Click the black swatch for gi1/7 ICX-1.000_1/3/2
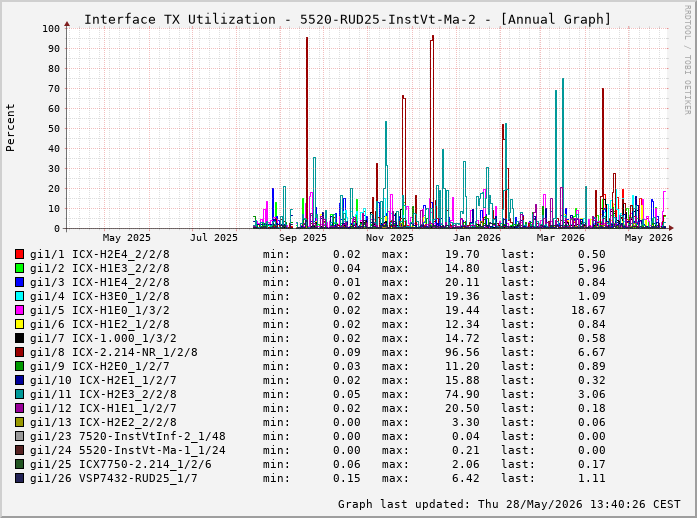697x518 pixels. pyautogui.click(x=19, y=338)
